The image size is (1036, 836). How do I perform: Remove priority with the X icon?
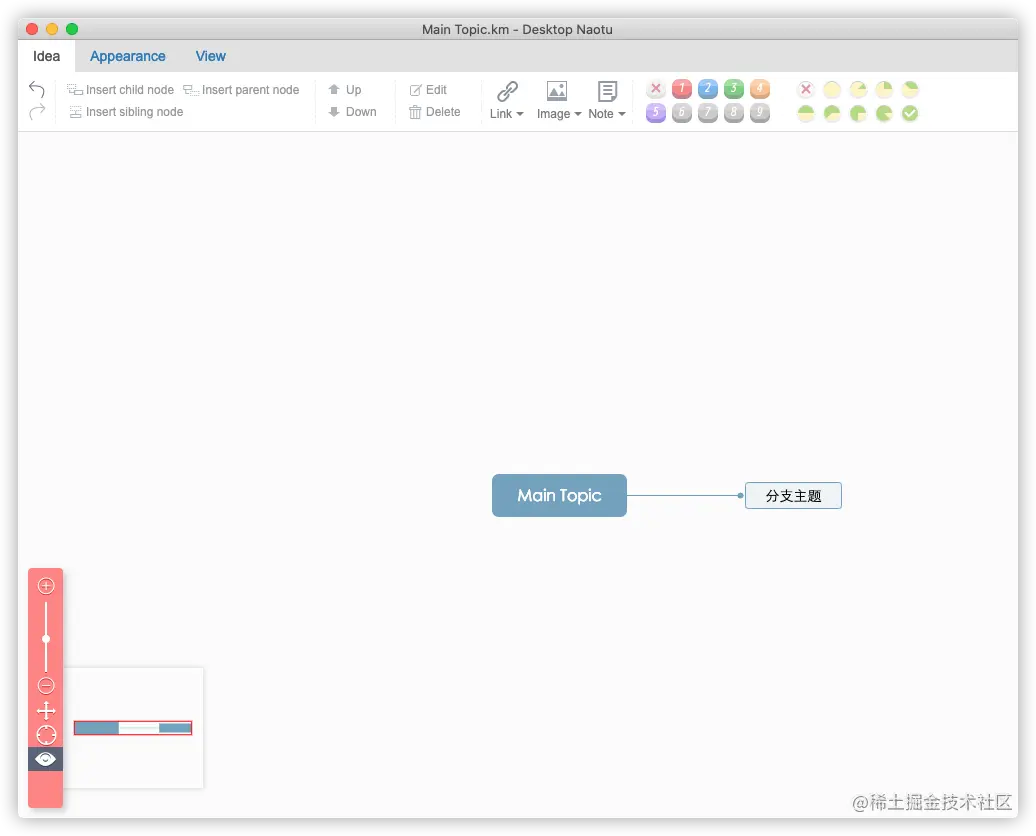pos(655,89)
